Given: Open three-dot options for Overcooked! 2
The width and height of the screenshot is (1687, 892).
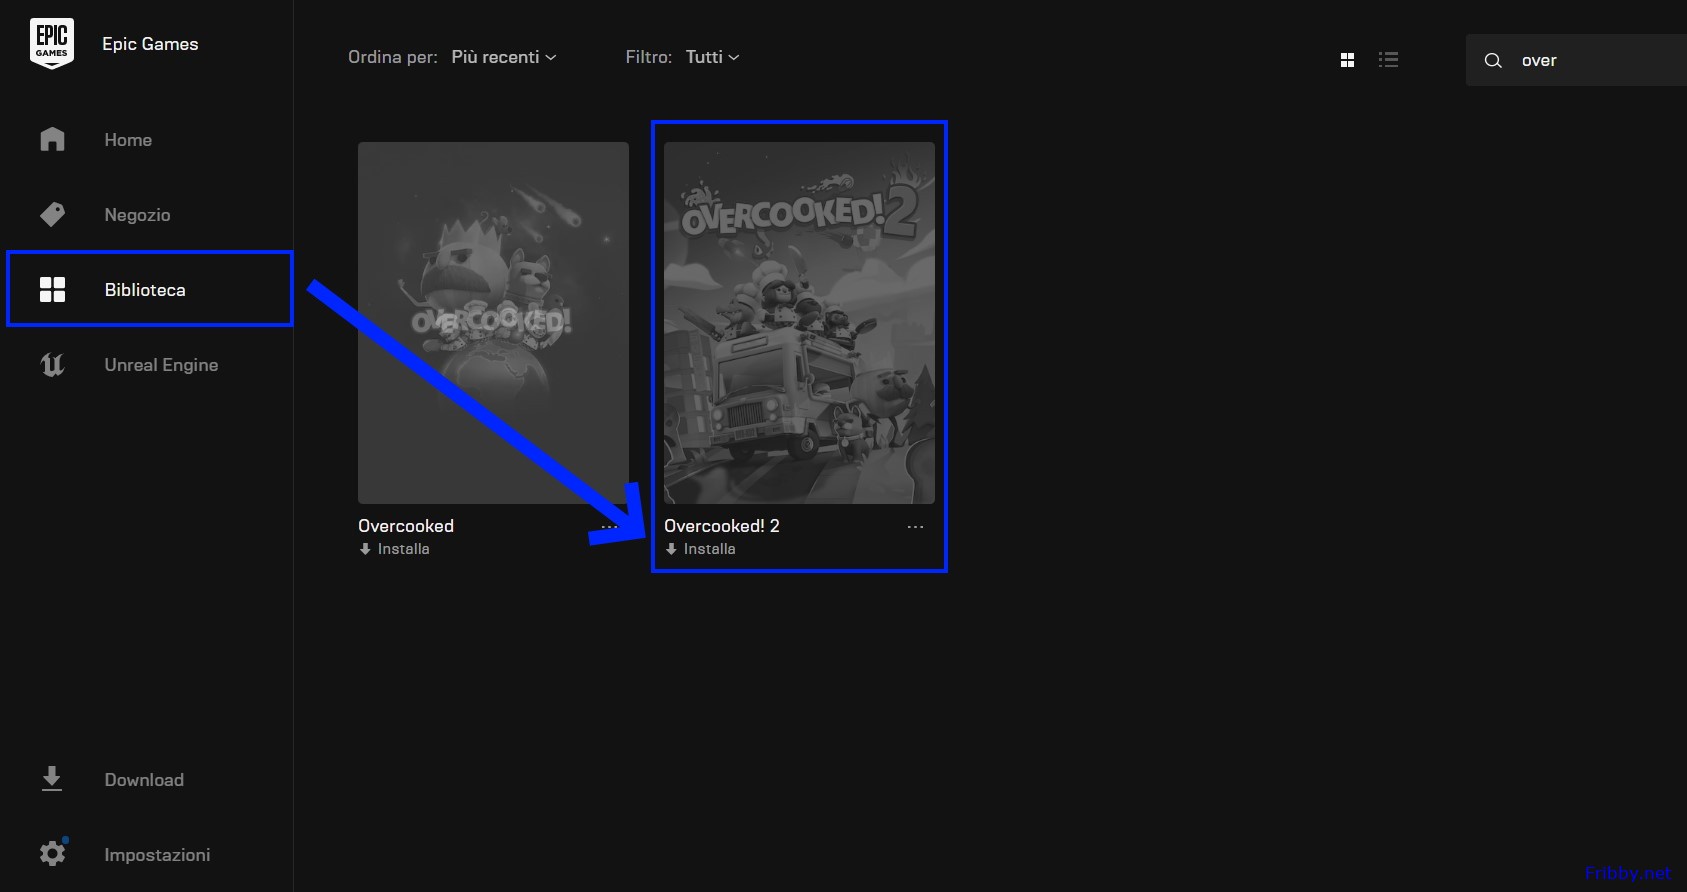Looking at the screenshot, I should pos(915,527).
